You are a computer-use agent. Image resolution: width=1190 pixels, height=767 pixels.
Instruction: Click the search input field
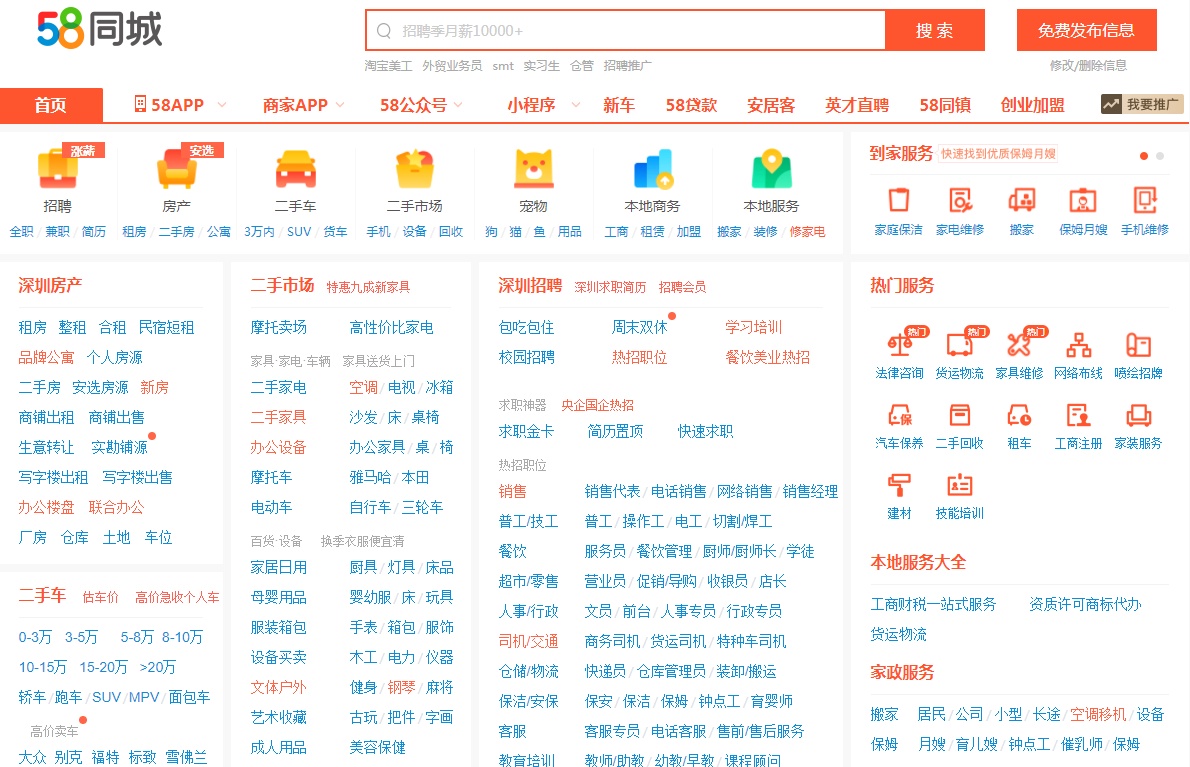[x=626, y=30]
